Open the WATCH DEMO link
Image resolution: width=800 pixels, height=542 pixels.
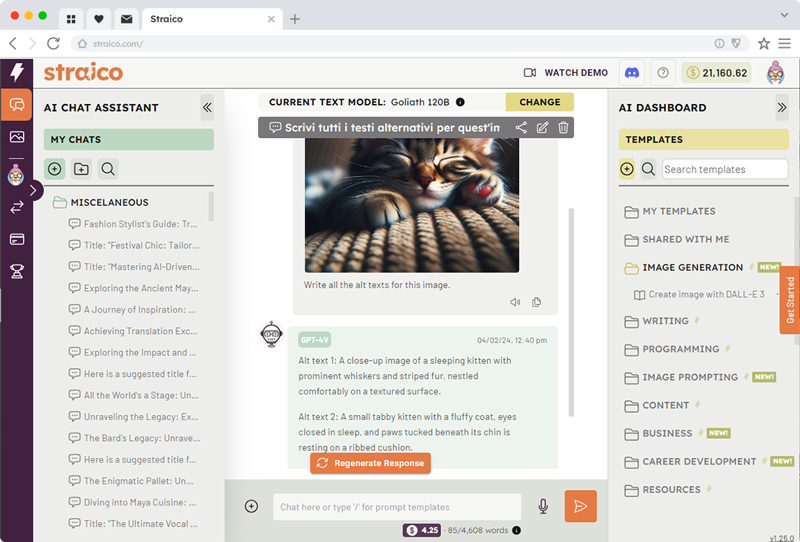pyautogui.click(x=566, y=73)
